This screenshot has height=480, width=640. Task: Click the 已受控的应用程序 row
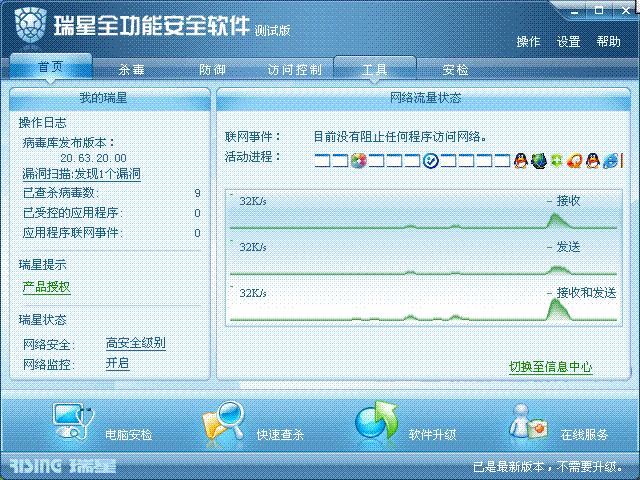[x=111, y=213]
